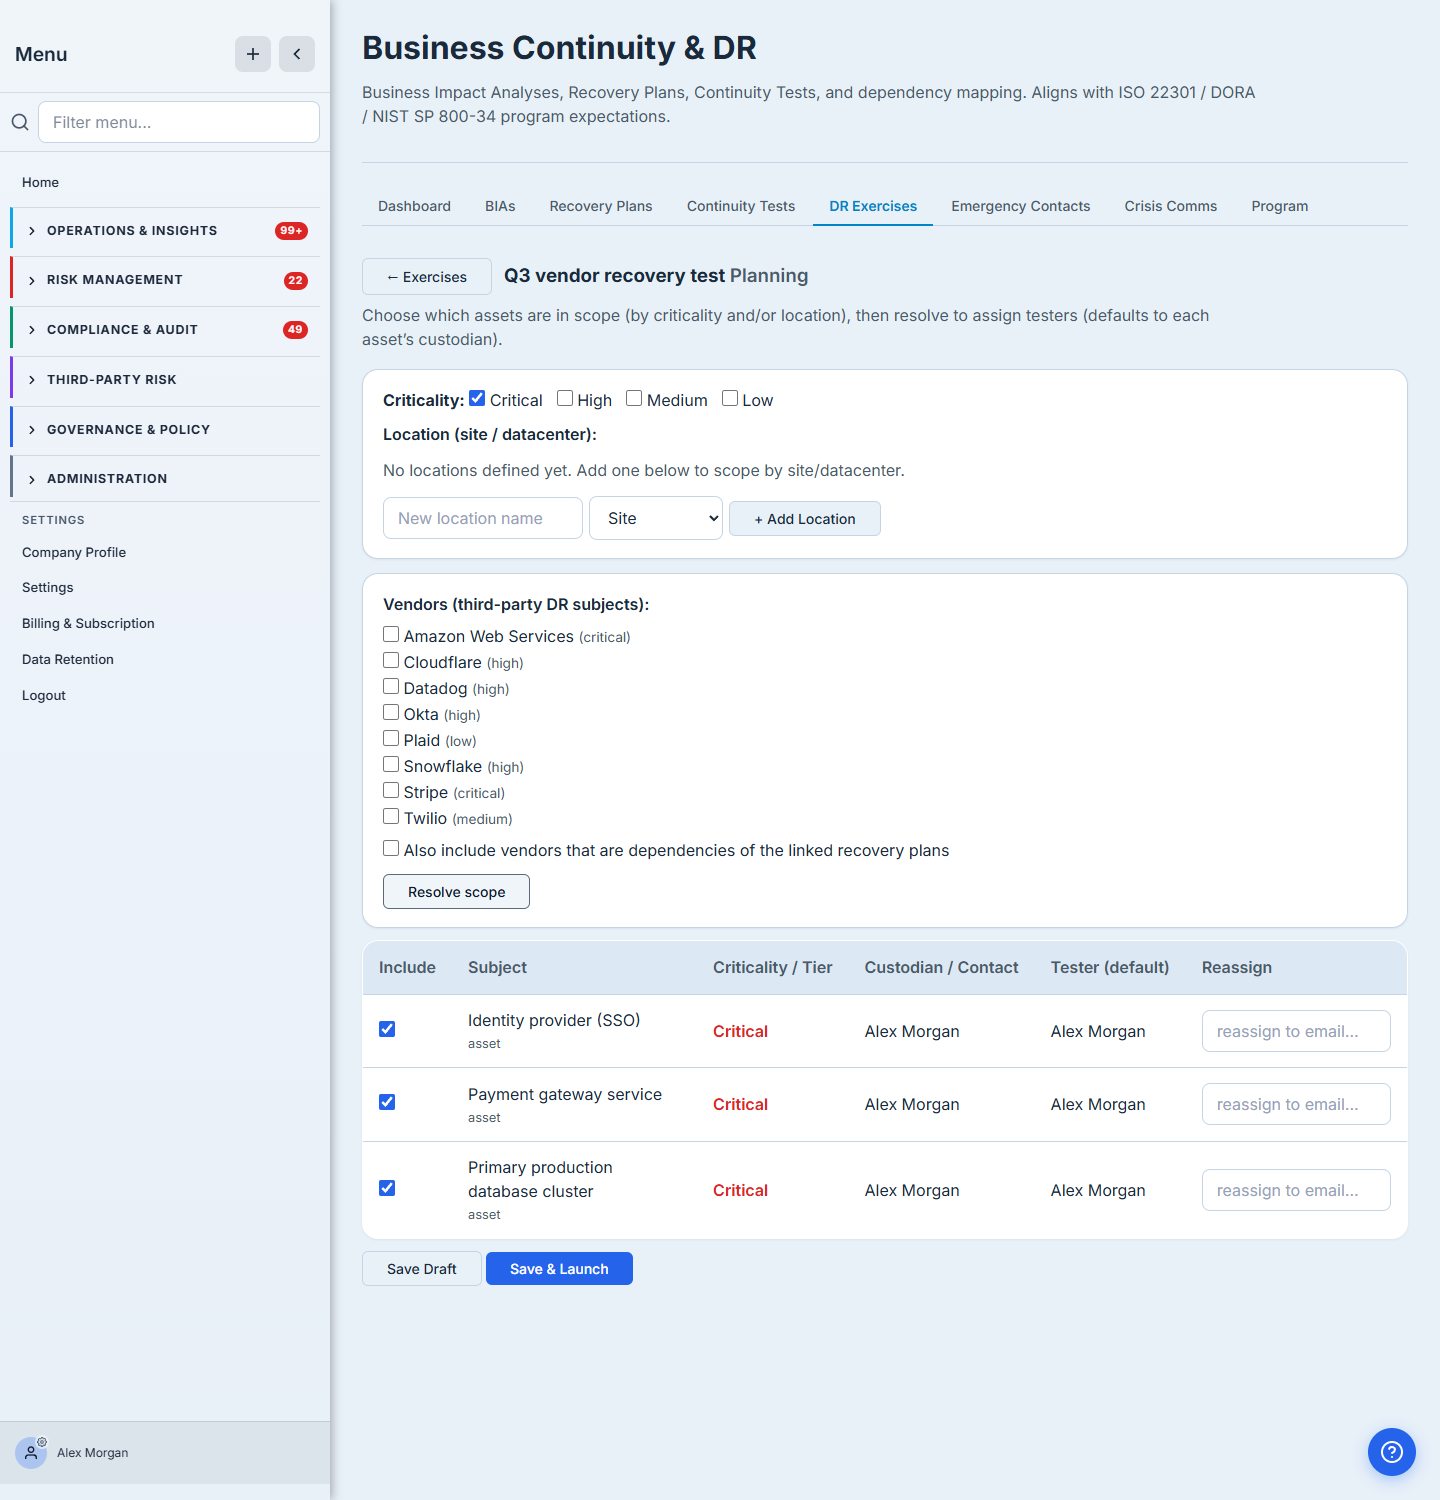This screenshot has height=1500, width=1440.
Task: Expand the Governance & Policy section
Action: (x=165, y=430)
